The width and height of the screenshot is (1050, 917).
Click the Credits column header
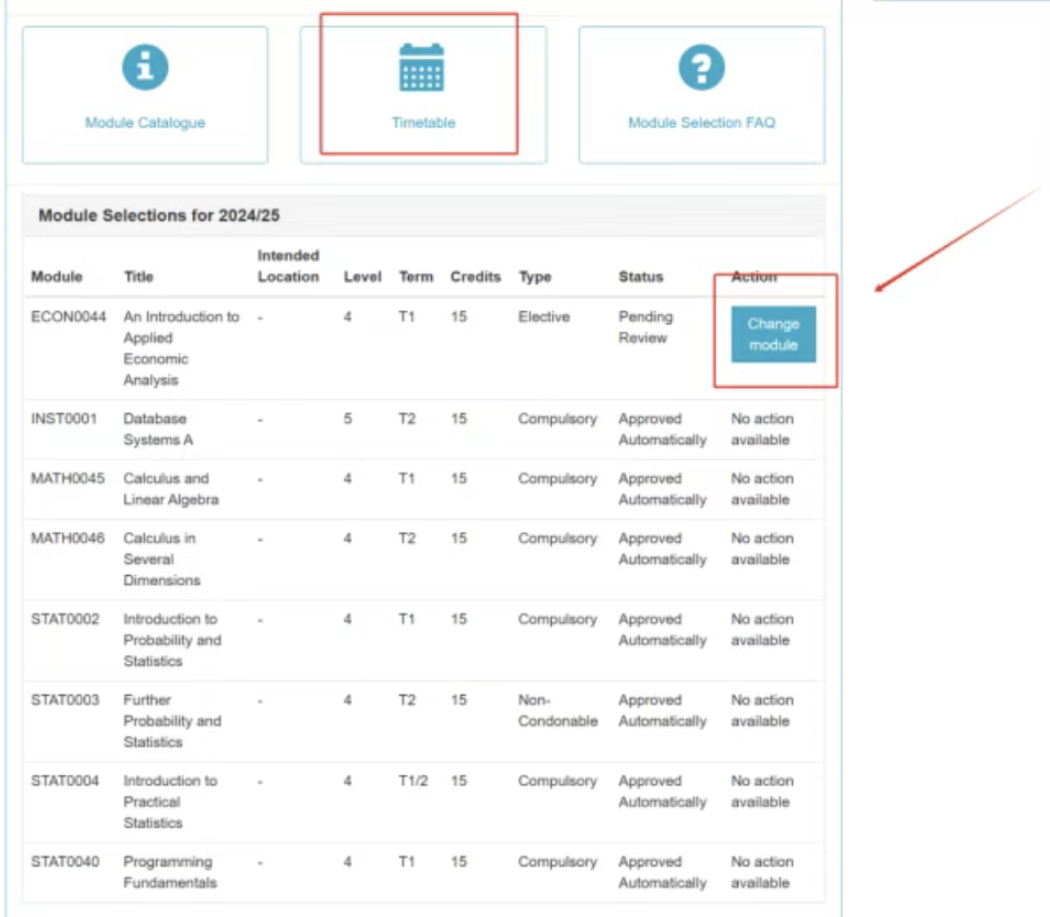(475, 277)
